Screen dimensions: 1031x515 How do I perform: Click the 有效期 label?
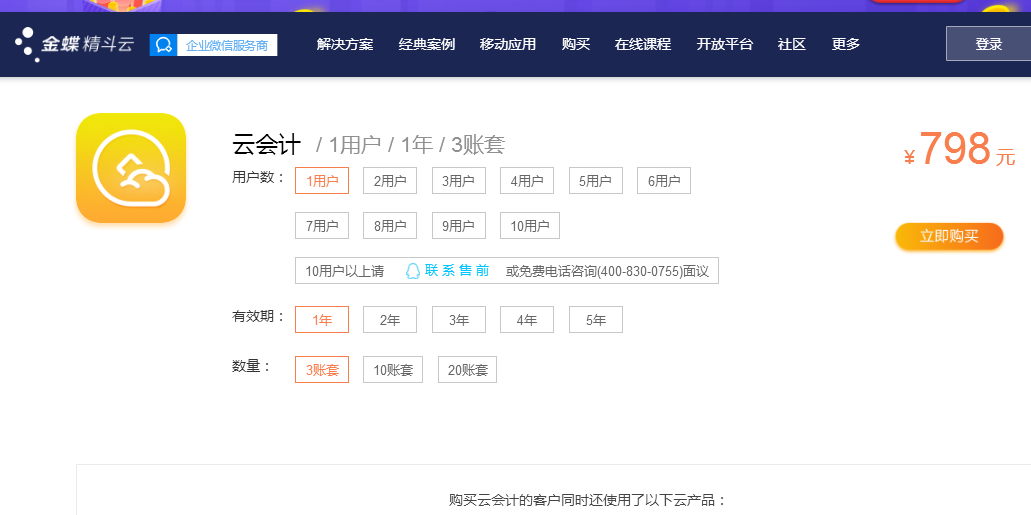pos(259,316)
